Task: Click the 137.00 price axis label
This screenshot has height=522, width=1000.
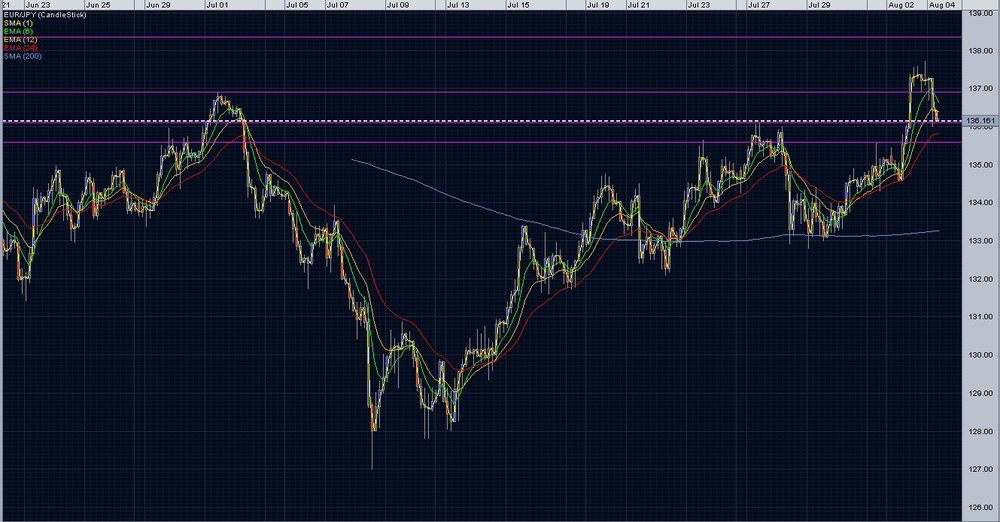Action: click(x=981, y=89)
